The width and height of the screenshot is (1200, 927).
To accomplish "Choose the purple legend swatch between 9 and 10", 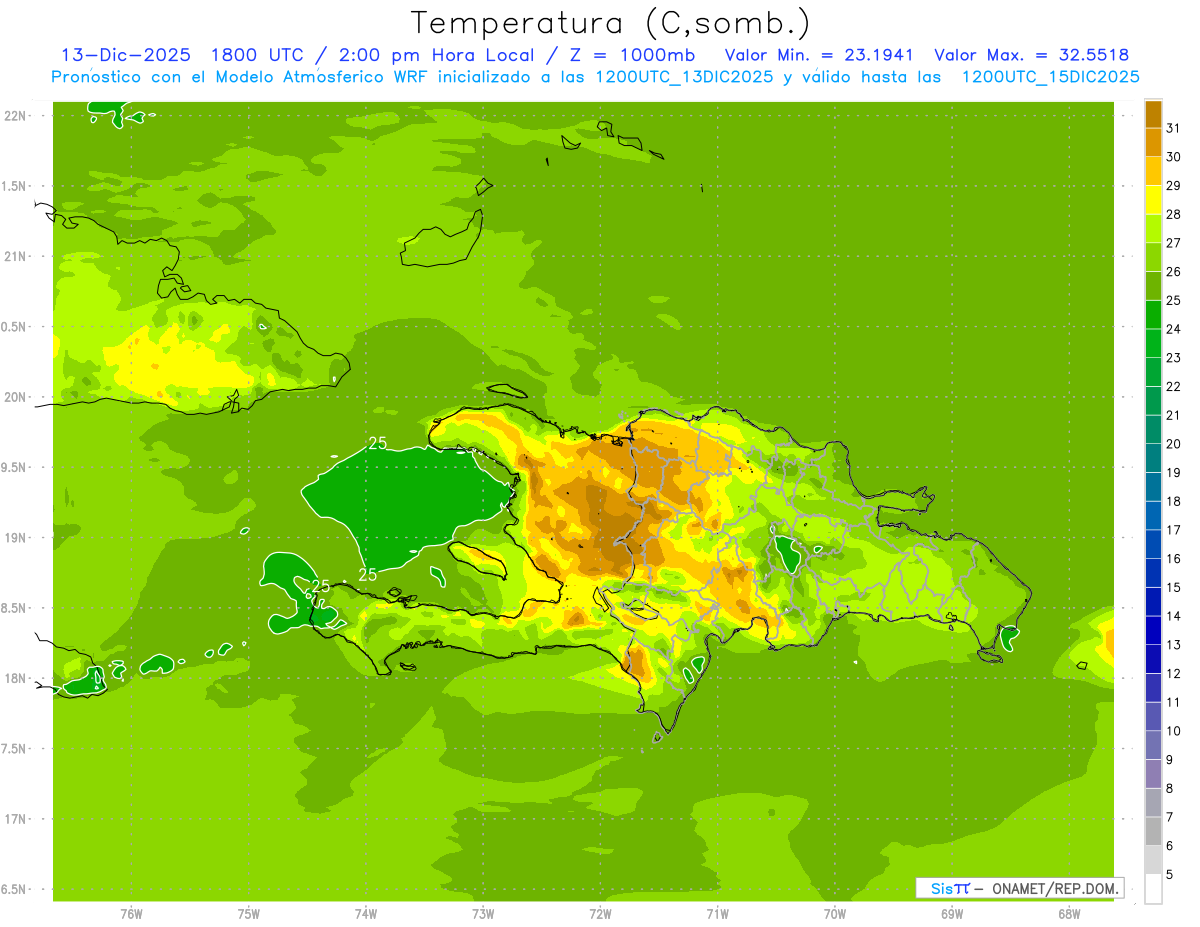I will tap(1153, 745).
